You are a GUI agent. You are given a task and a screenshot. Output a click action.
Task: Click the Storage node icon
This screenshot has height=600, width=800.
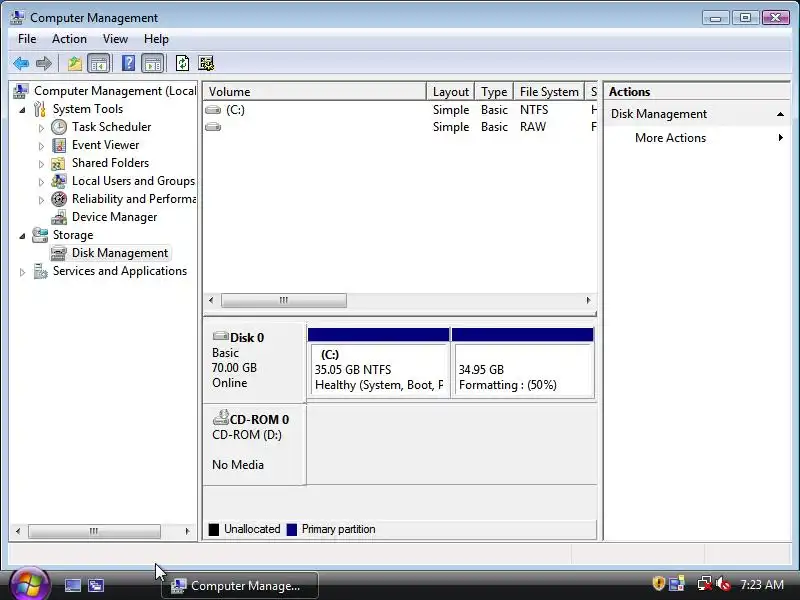click(x=40, y=235)
